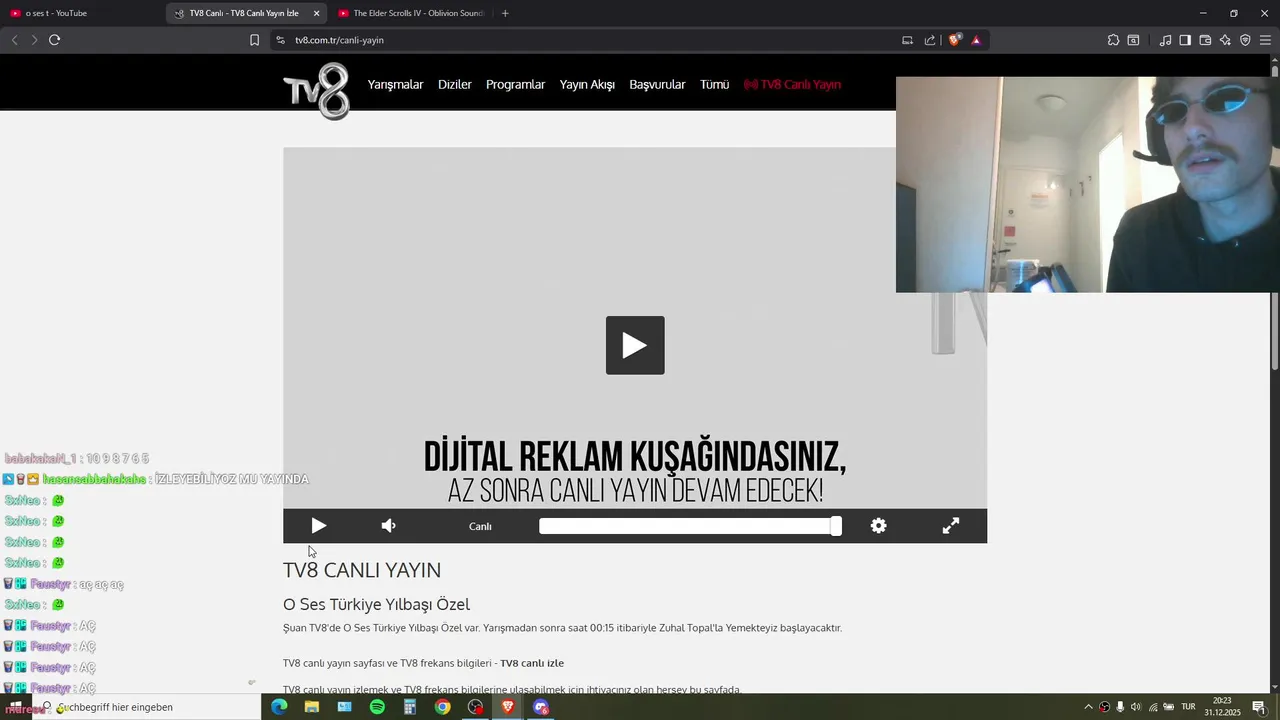The image size is (1280, 720).
Task: Open the Programlar menu
Action: (515, 85)
